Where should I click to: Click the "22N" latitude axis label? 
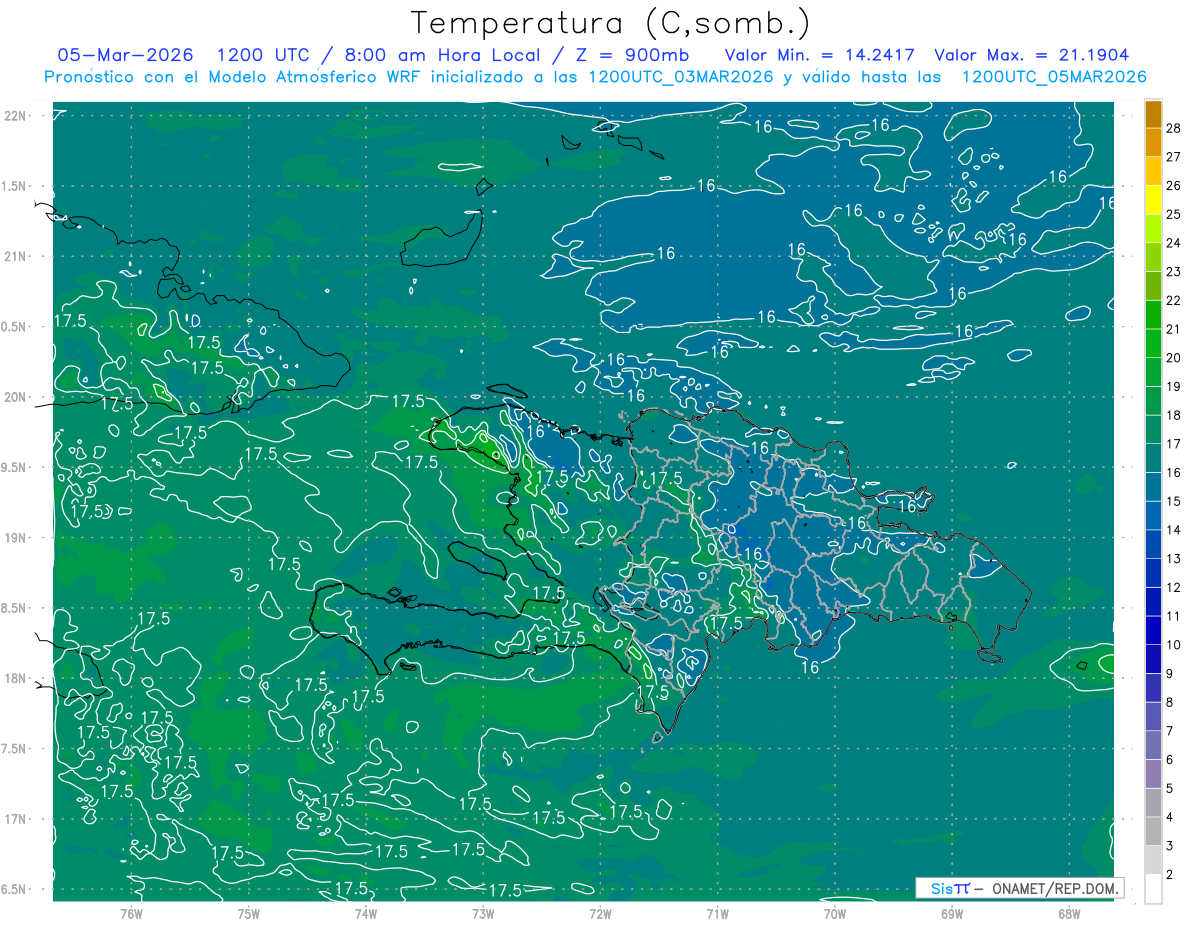tap(15, 115)
